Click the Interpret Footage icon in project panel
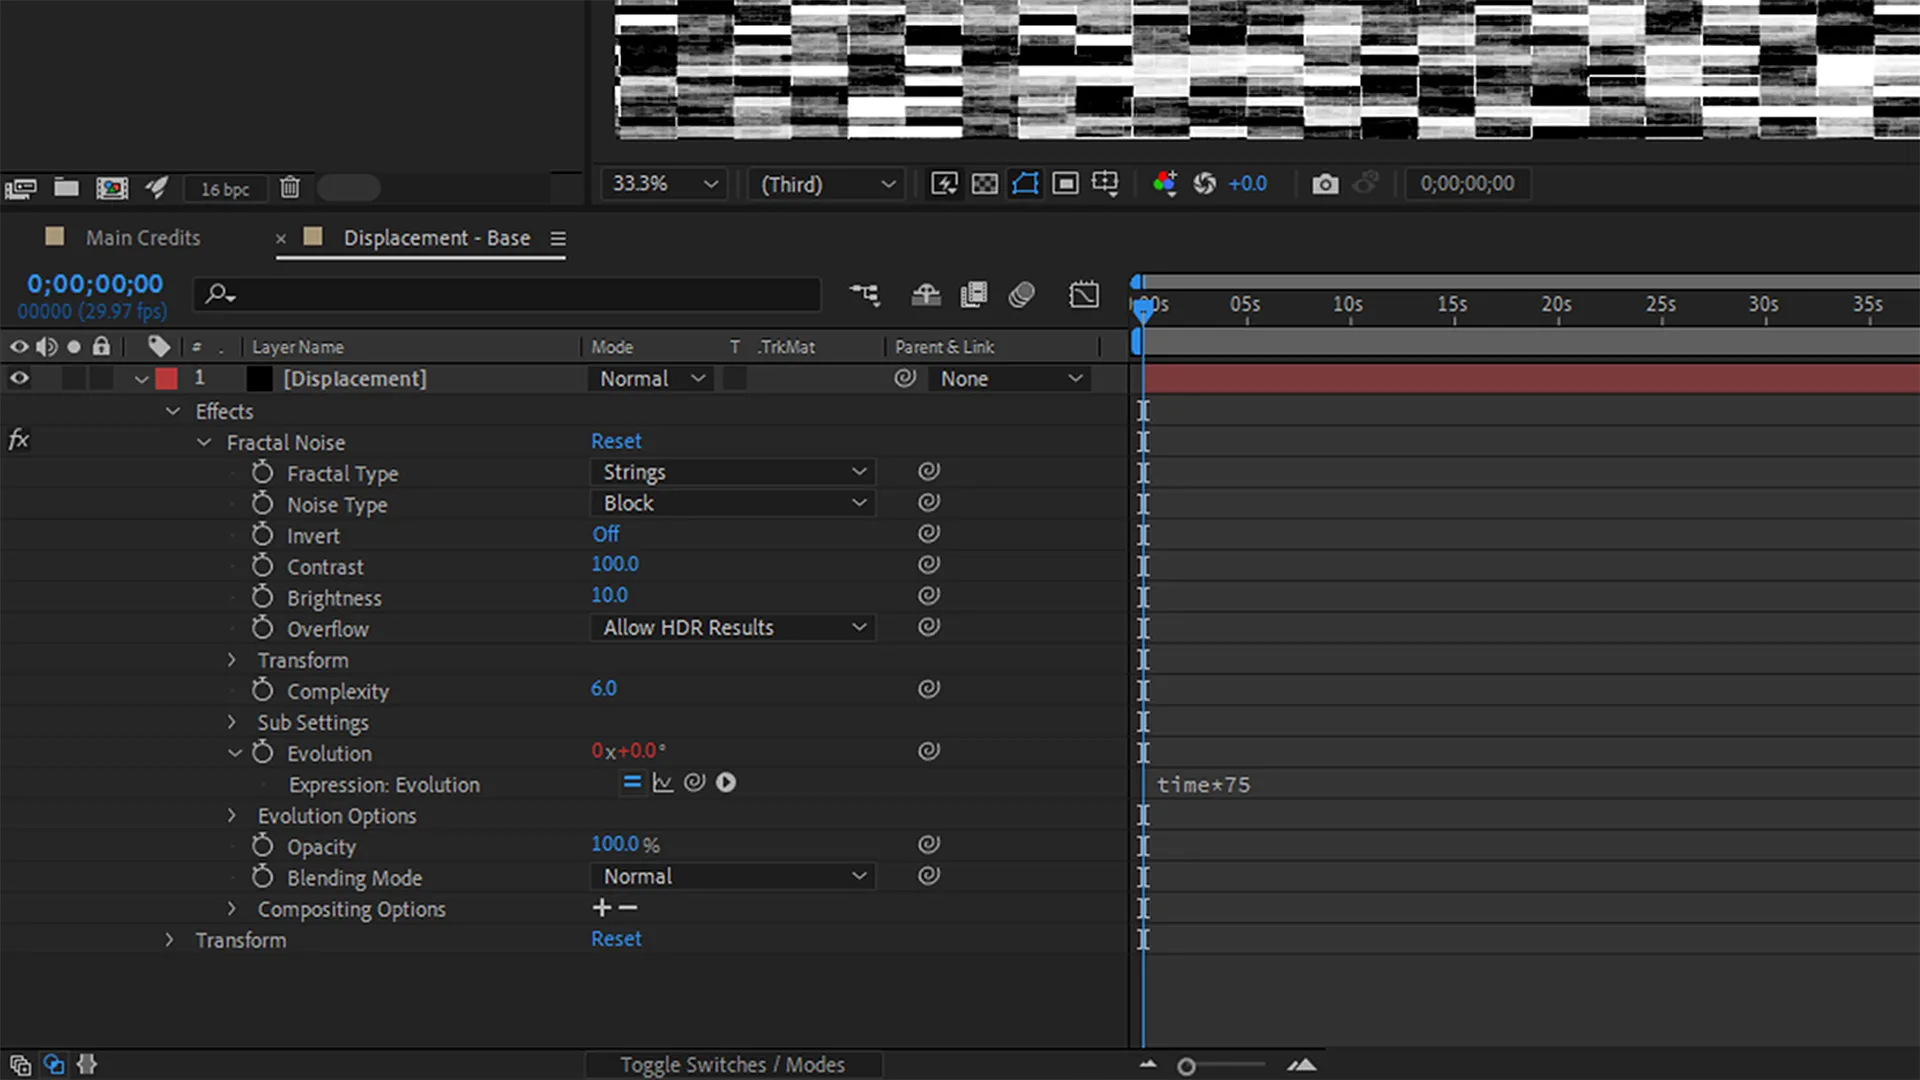Image resolution: width=1920 pixels, height=1080 pixels. [x=21, y=188]
